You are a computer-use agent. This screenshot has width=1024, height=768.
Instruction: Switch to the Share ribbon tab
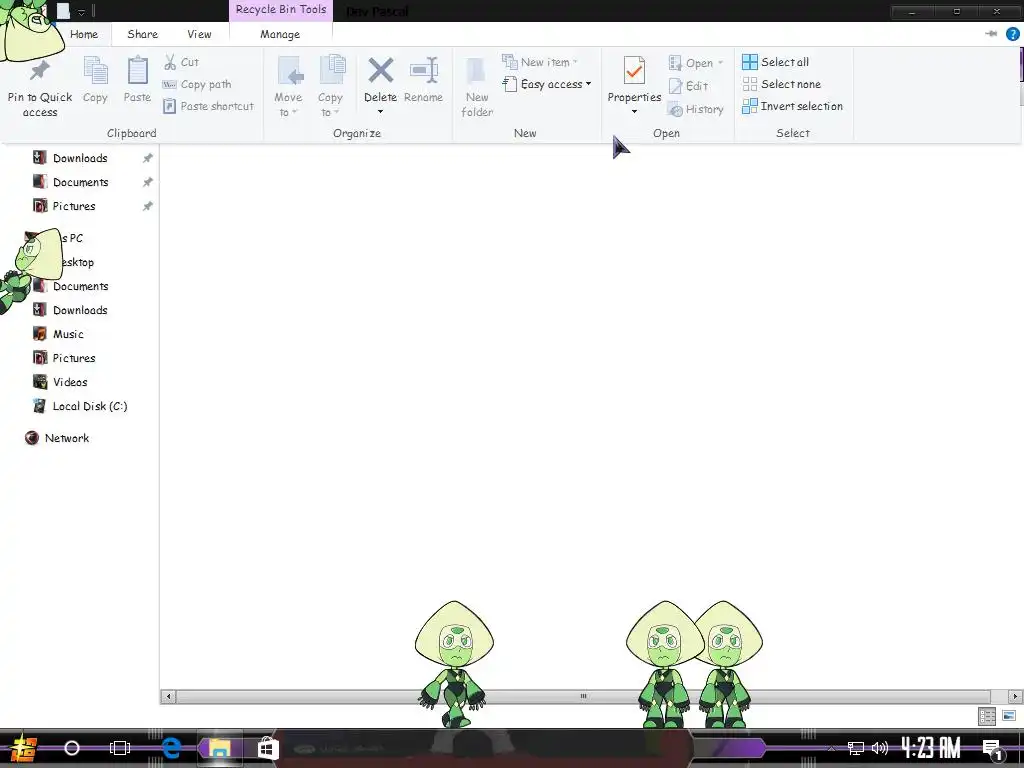coord(142,34)
